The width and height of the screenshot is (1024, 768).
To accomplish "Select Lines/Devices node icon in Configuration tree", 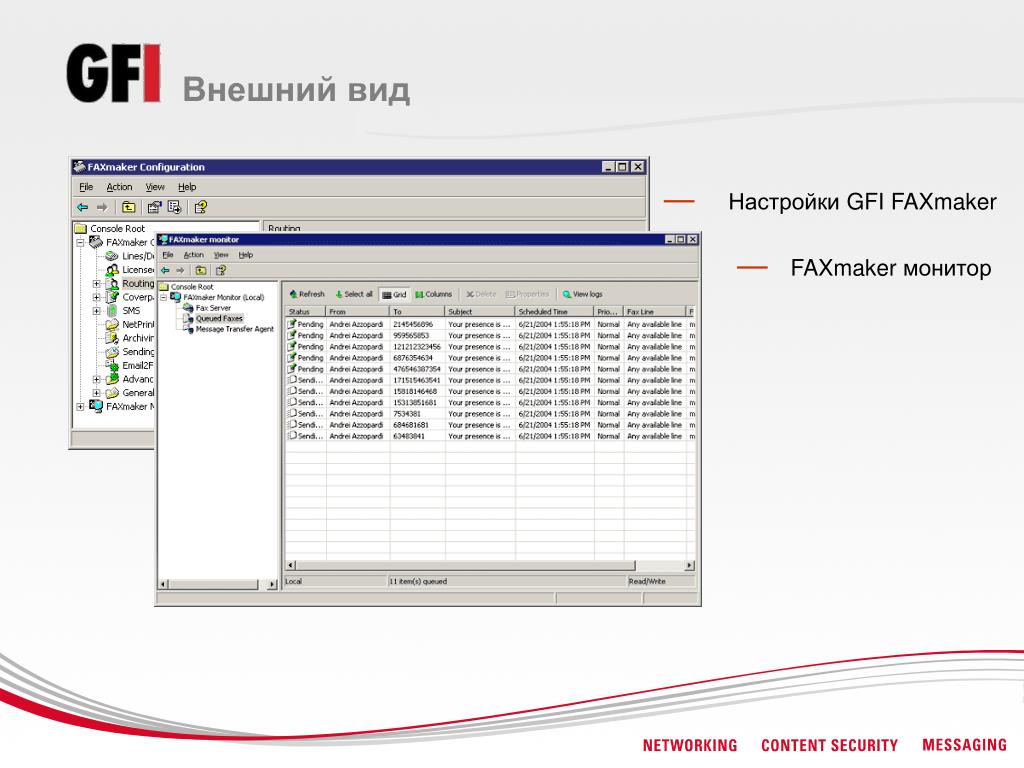I will [112, 256].
